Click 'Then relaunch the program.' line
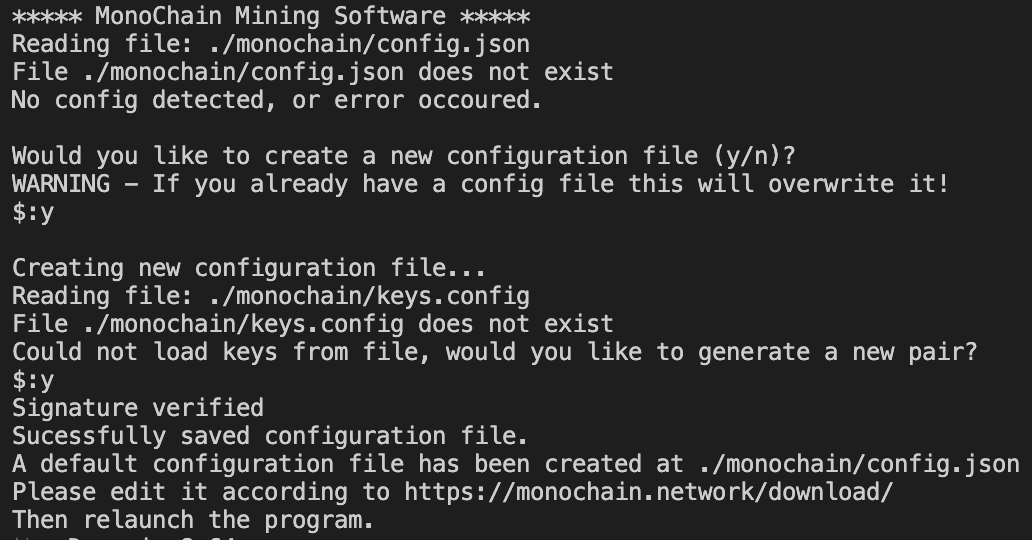The width and height of the screenshot is (1032, 540). pyautogui.click(x=194, y=520)
